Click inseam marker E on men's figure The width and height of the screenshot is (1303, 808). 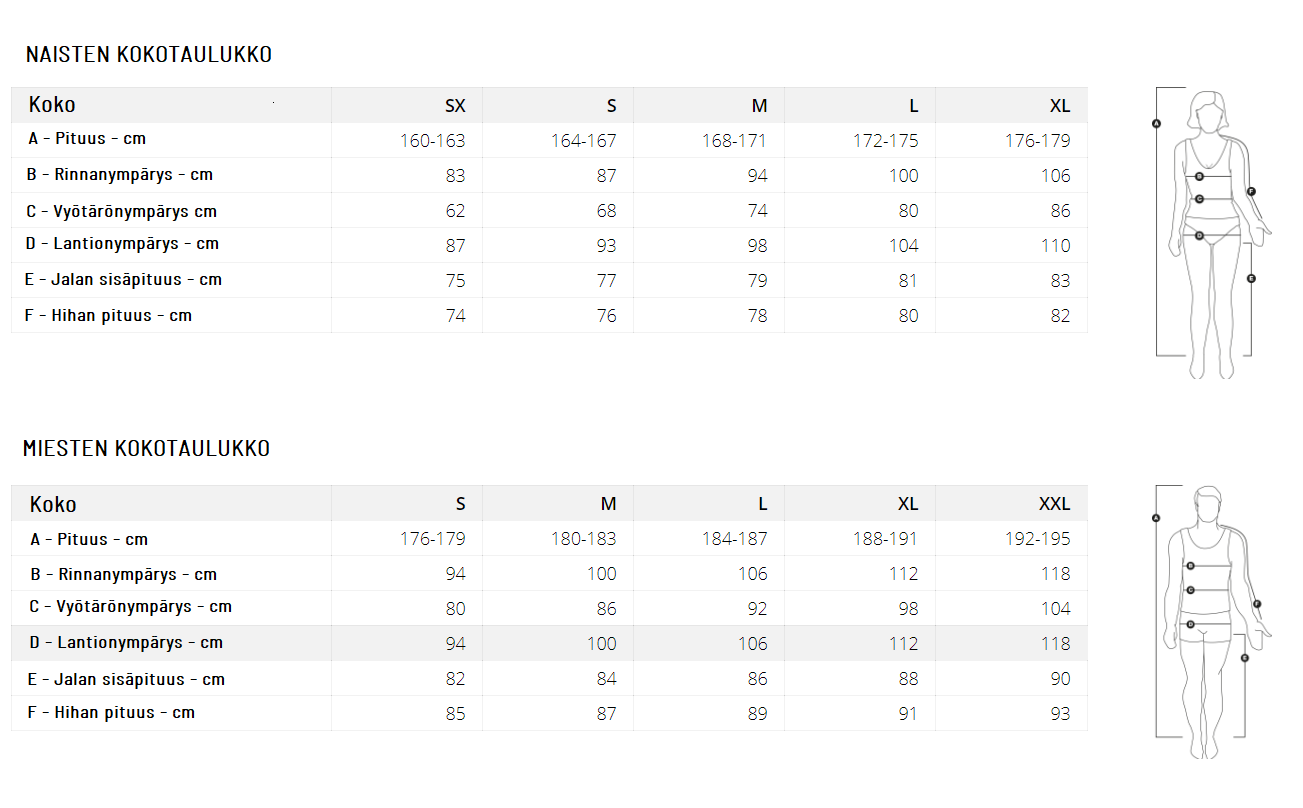coord(1244,658)
